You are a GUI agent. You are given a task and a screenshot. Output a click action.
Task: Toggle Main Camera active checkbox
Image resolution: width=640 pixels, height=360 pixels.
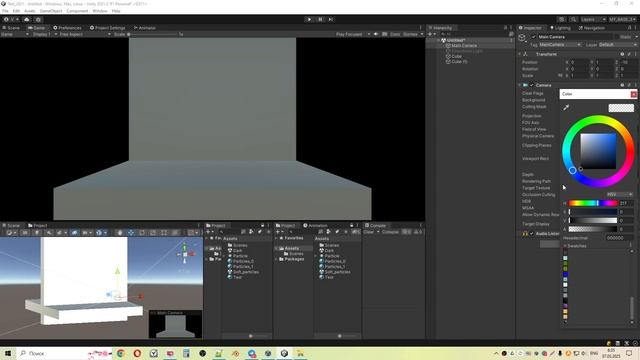(533, 37)
